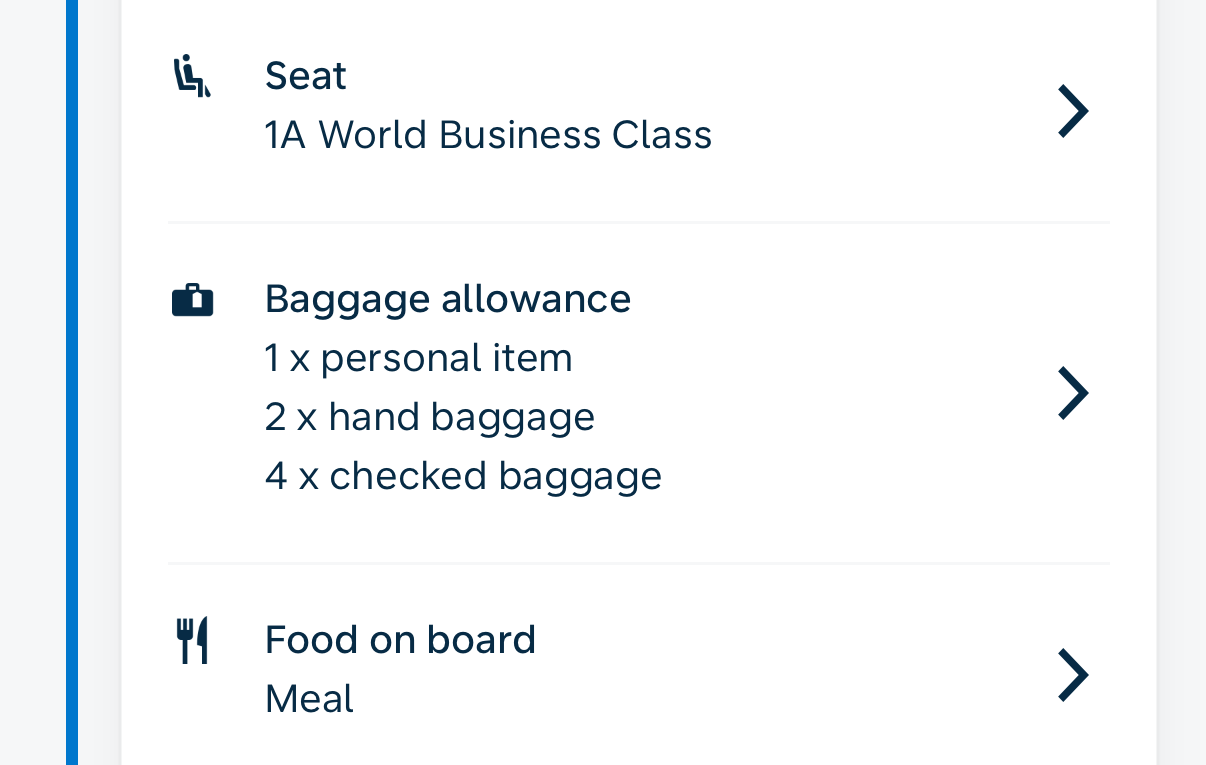1206x765 pixels.
Task: Tap the Meal label
Action: [309, 699]
